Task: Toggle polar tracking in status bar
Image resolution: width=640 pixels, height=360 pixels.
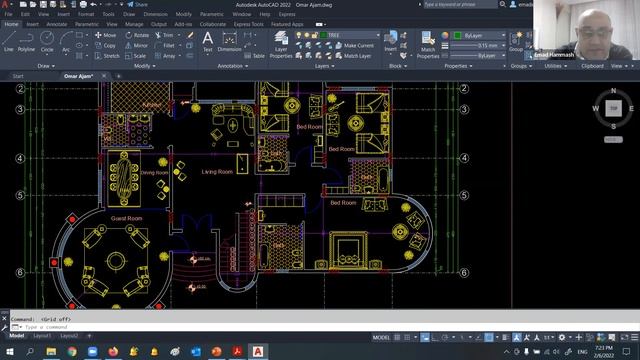Action: pos(445,338)
